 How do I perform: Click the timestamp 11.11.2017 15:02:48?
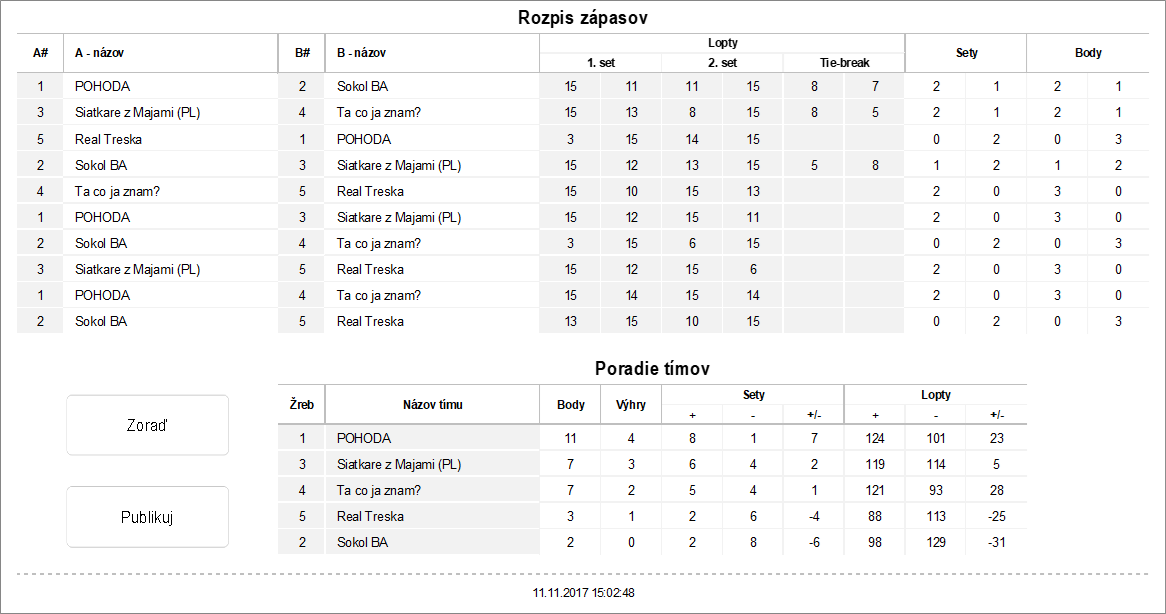[583, 593]
